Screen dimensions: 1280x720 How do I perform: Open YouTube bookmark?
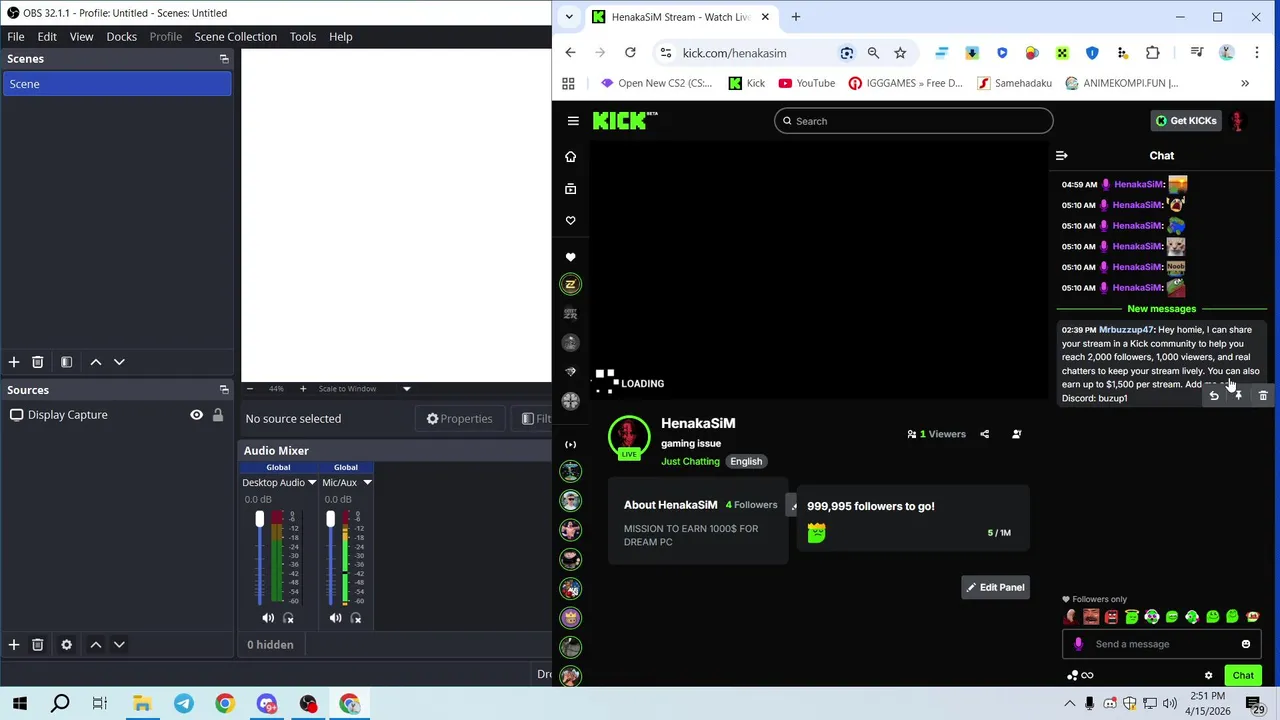[806, 83]
